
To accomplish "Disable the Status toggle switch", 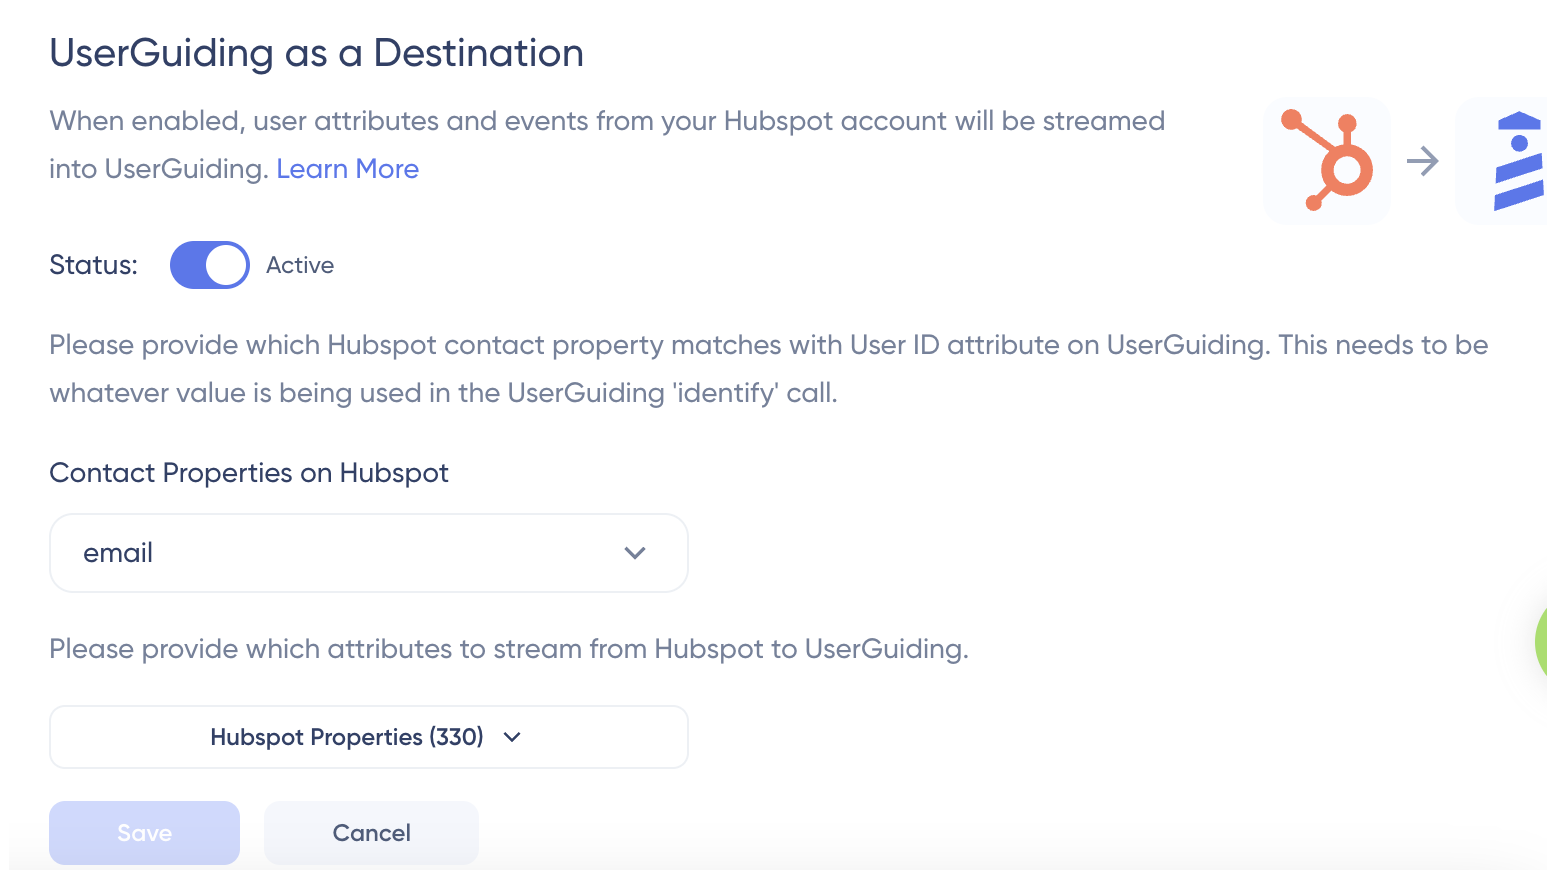I will point(209,265).
